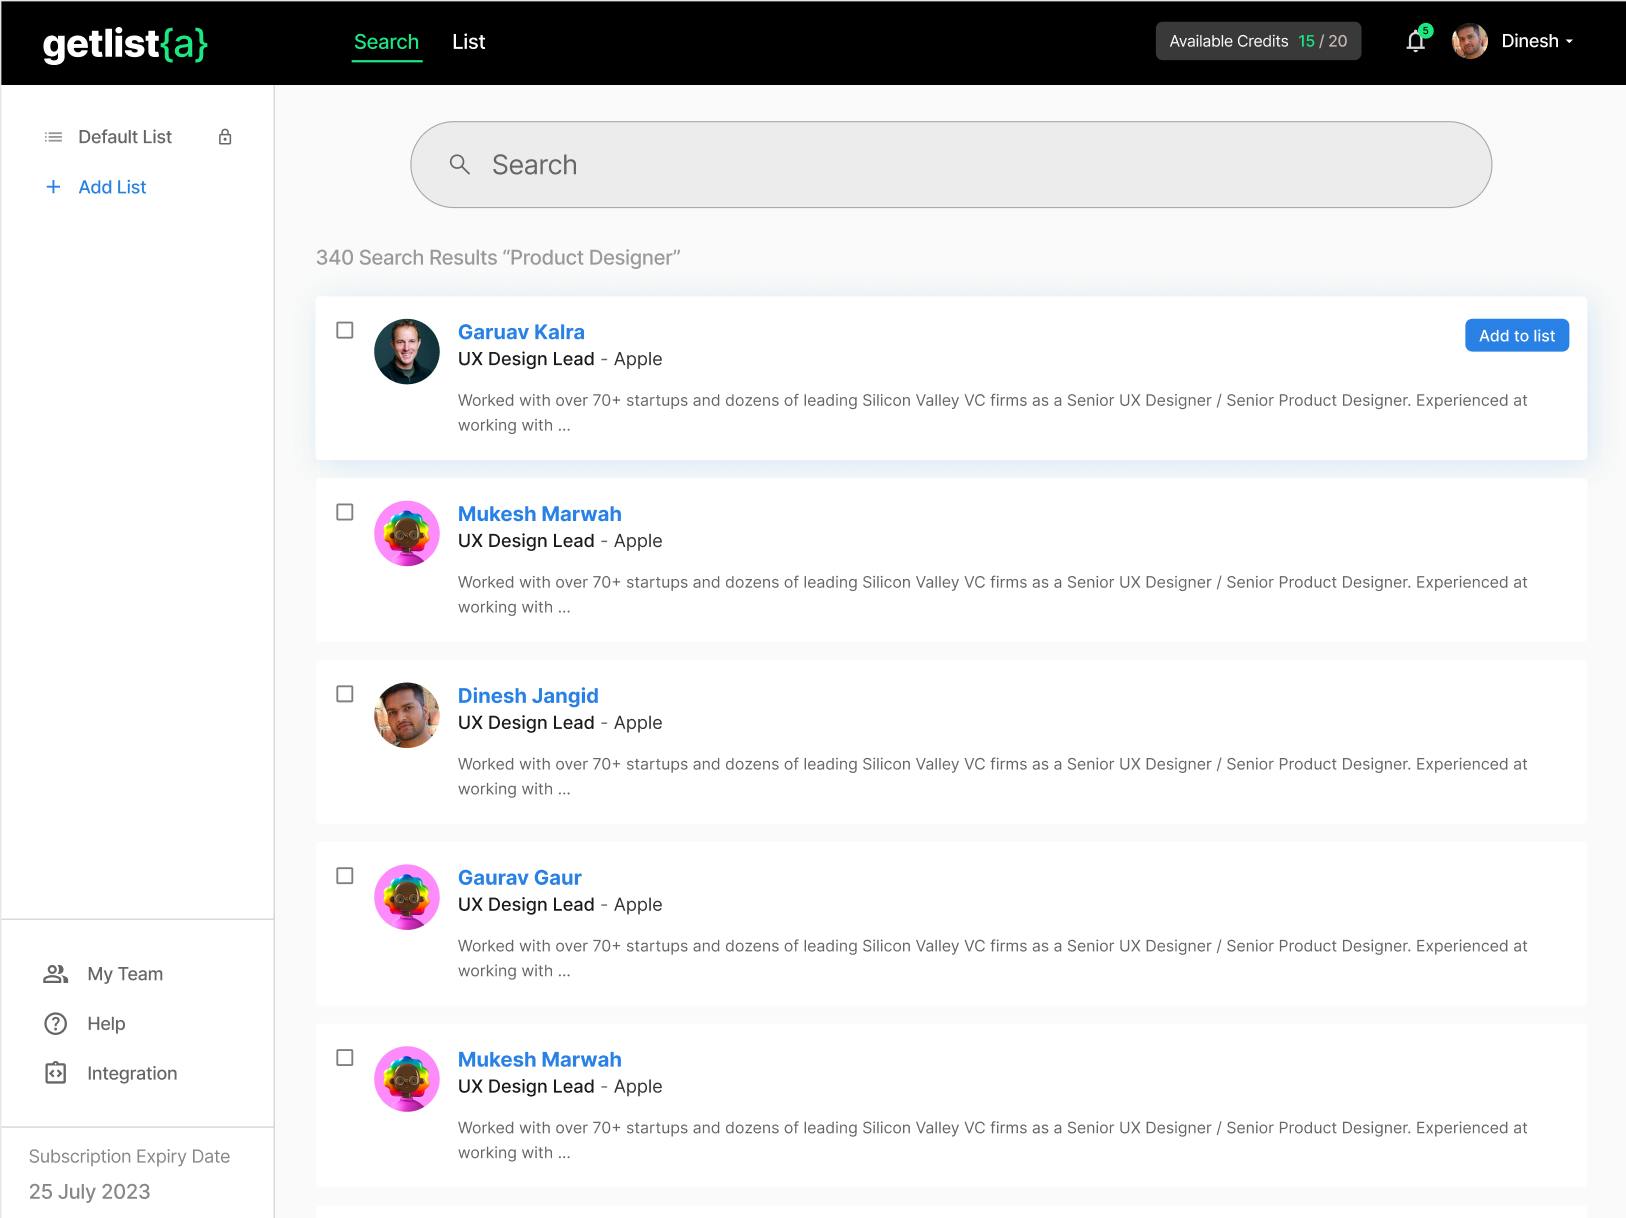This screenshot has width=1626, height=1218.
Task: Click the Available Credits badge
Action: point(1258,41)
